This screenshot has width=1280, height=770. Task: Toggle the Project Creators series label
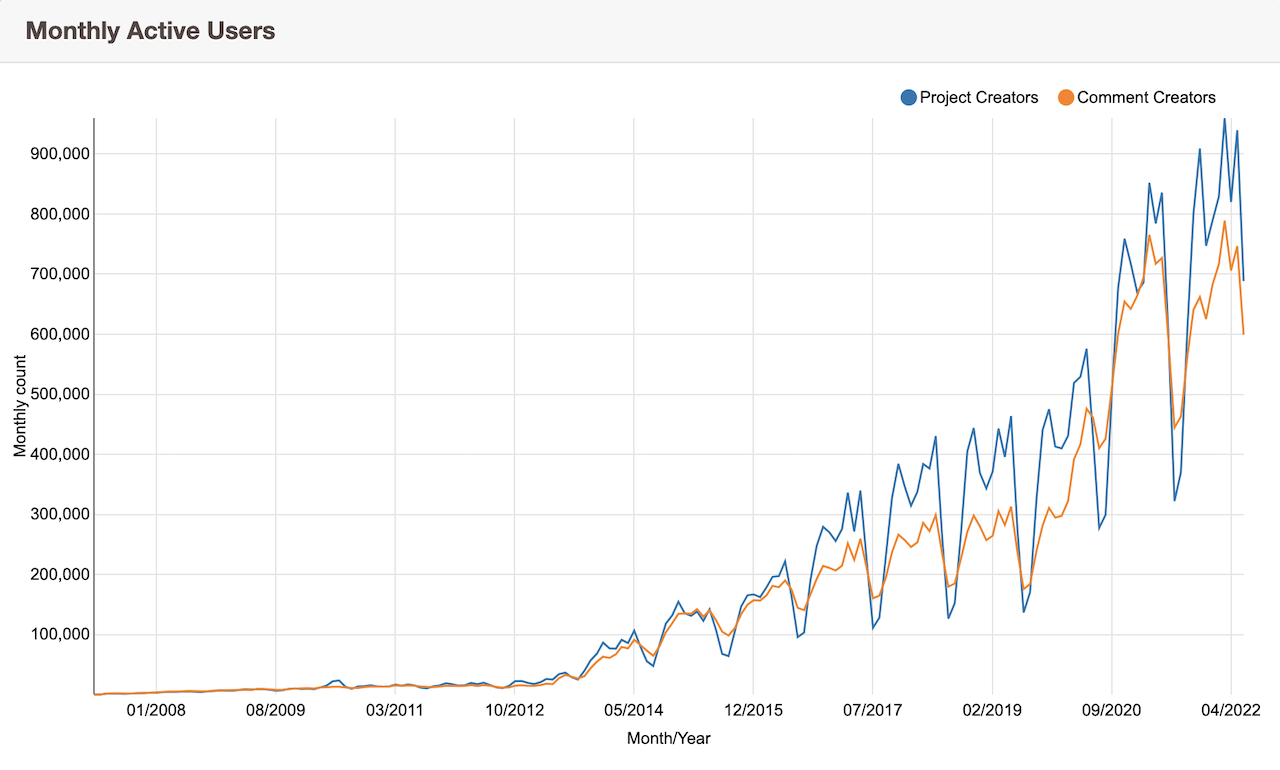click(979, 97)
